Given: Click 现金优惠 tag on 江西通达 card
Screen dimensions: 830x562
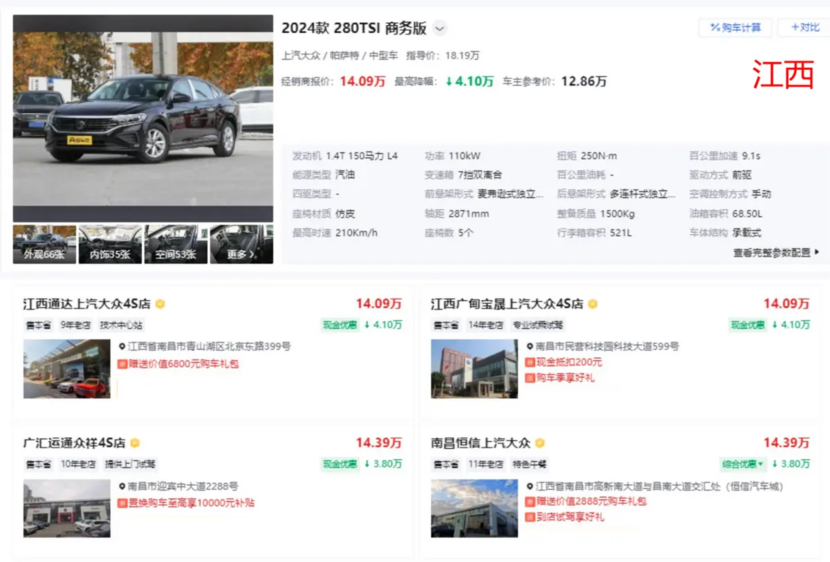Looking at the screenshot, I should point(339,325).
